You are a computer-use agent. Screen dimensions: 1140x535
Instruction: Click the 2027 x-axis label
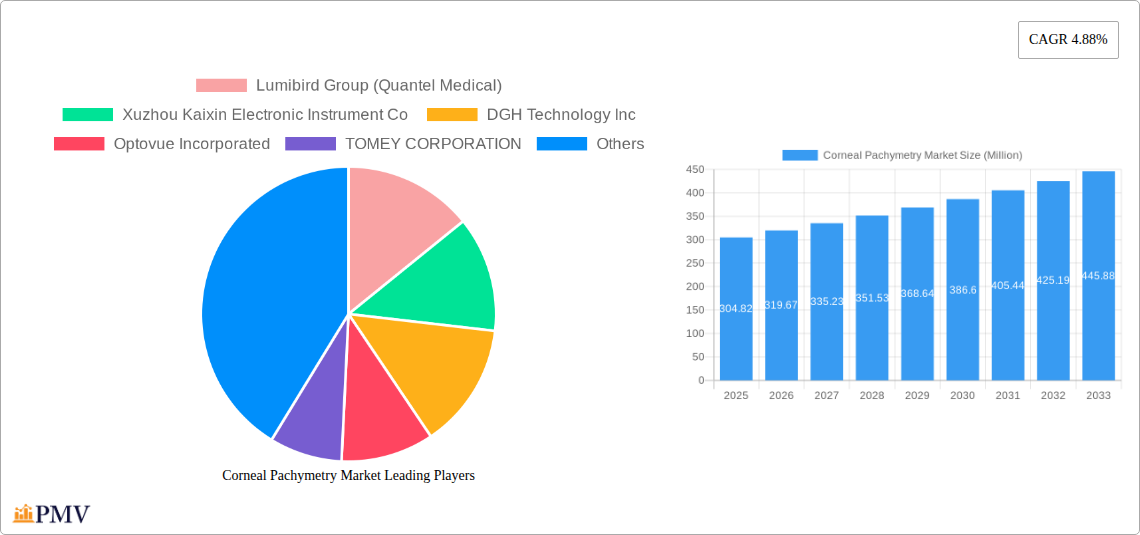pos(827,395)
